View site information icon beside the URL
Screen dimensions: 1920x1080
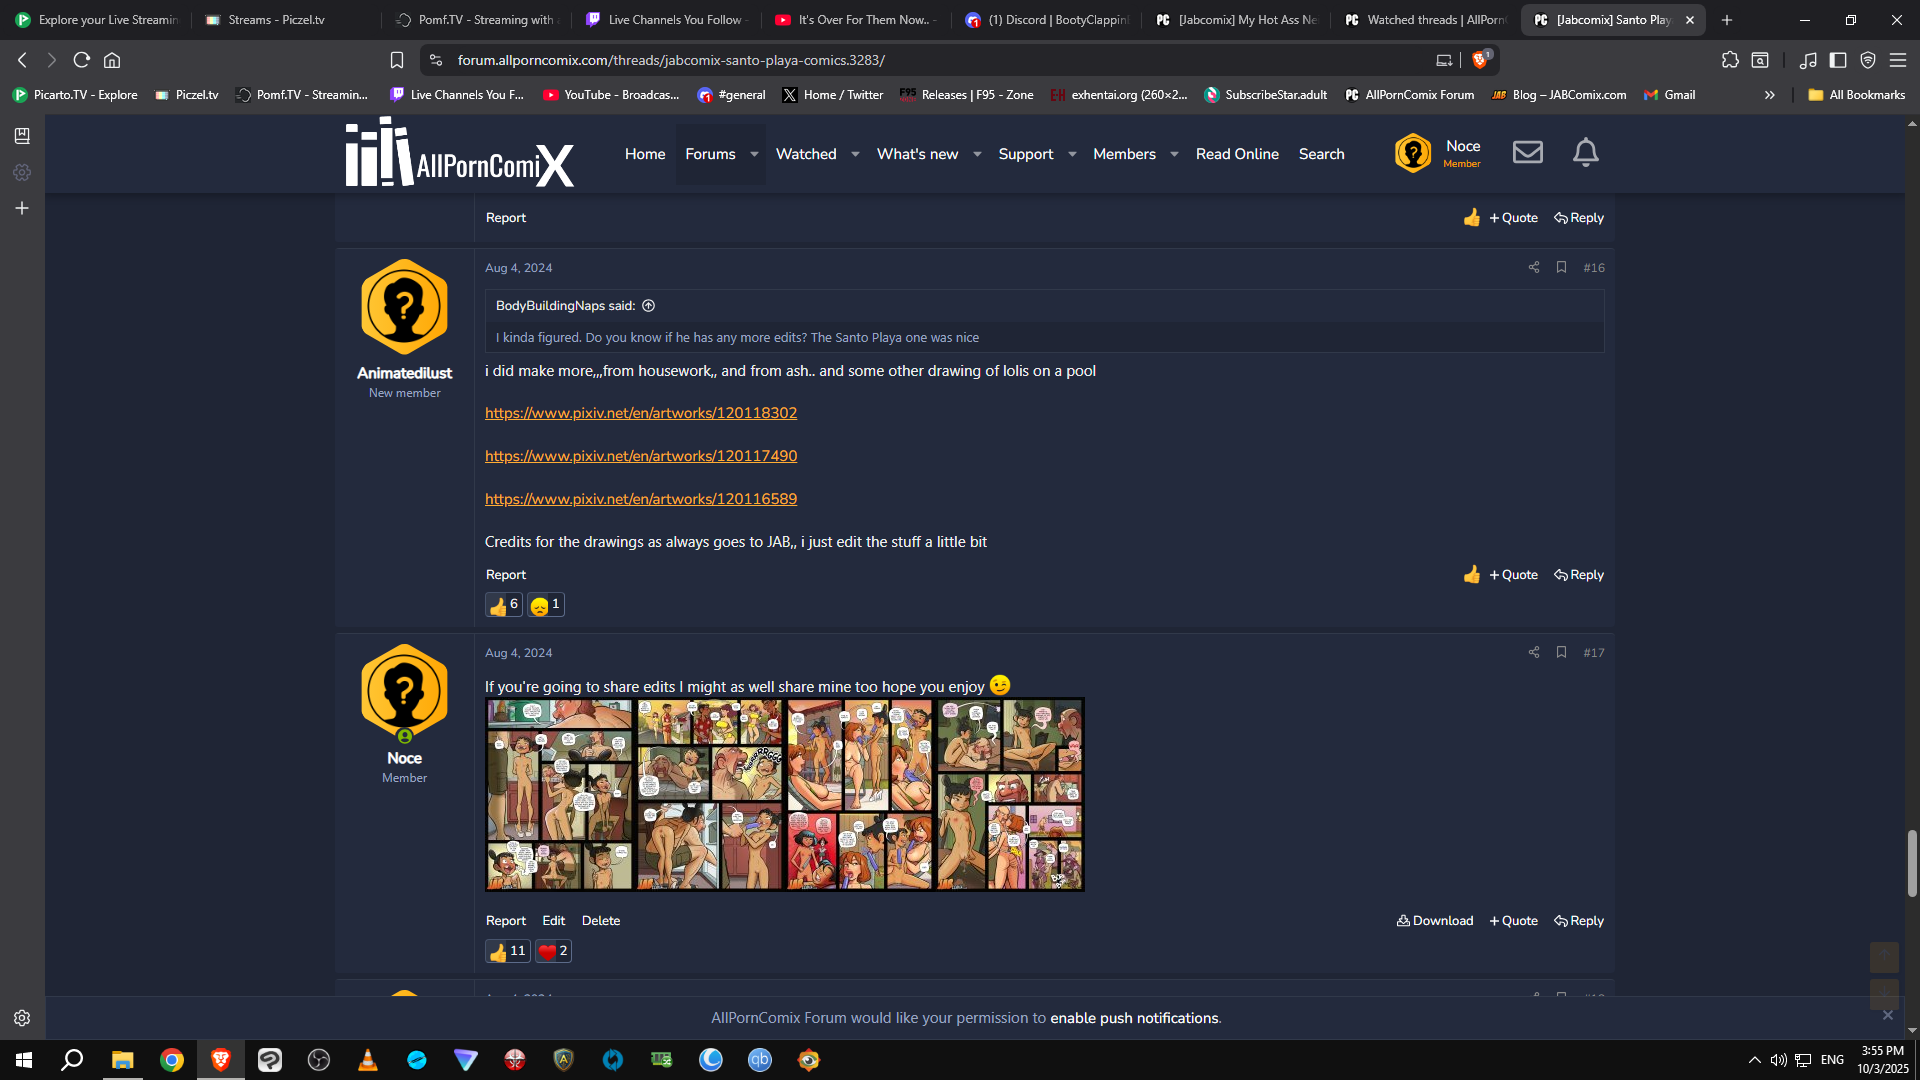436,60
